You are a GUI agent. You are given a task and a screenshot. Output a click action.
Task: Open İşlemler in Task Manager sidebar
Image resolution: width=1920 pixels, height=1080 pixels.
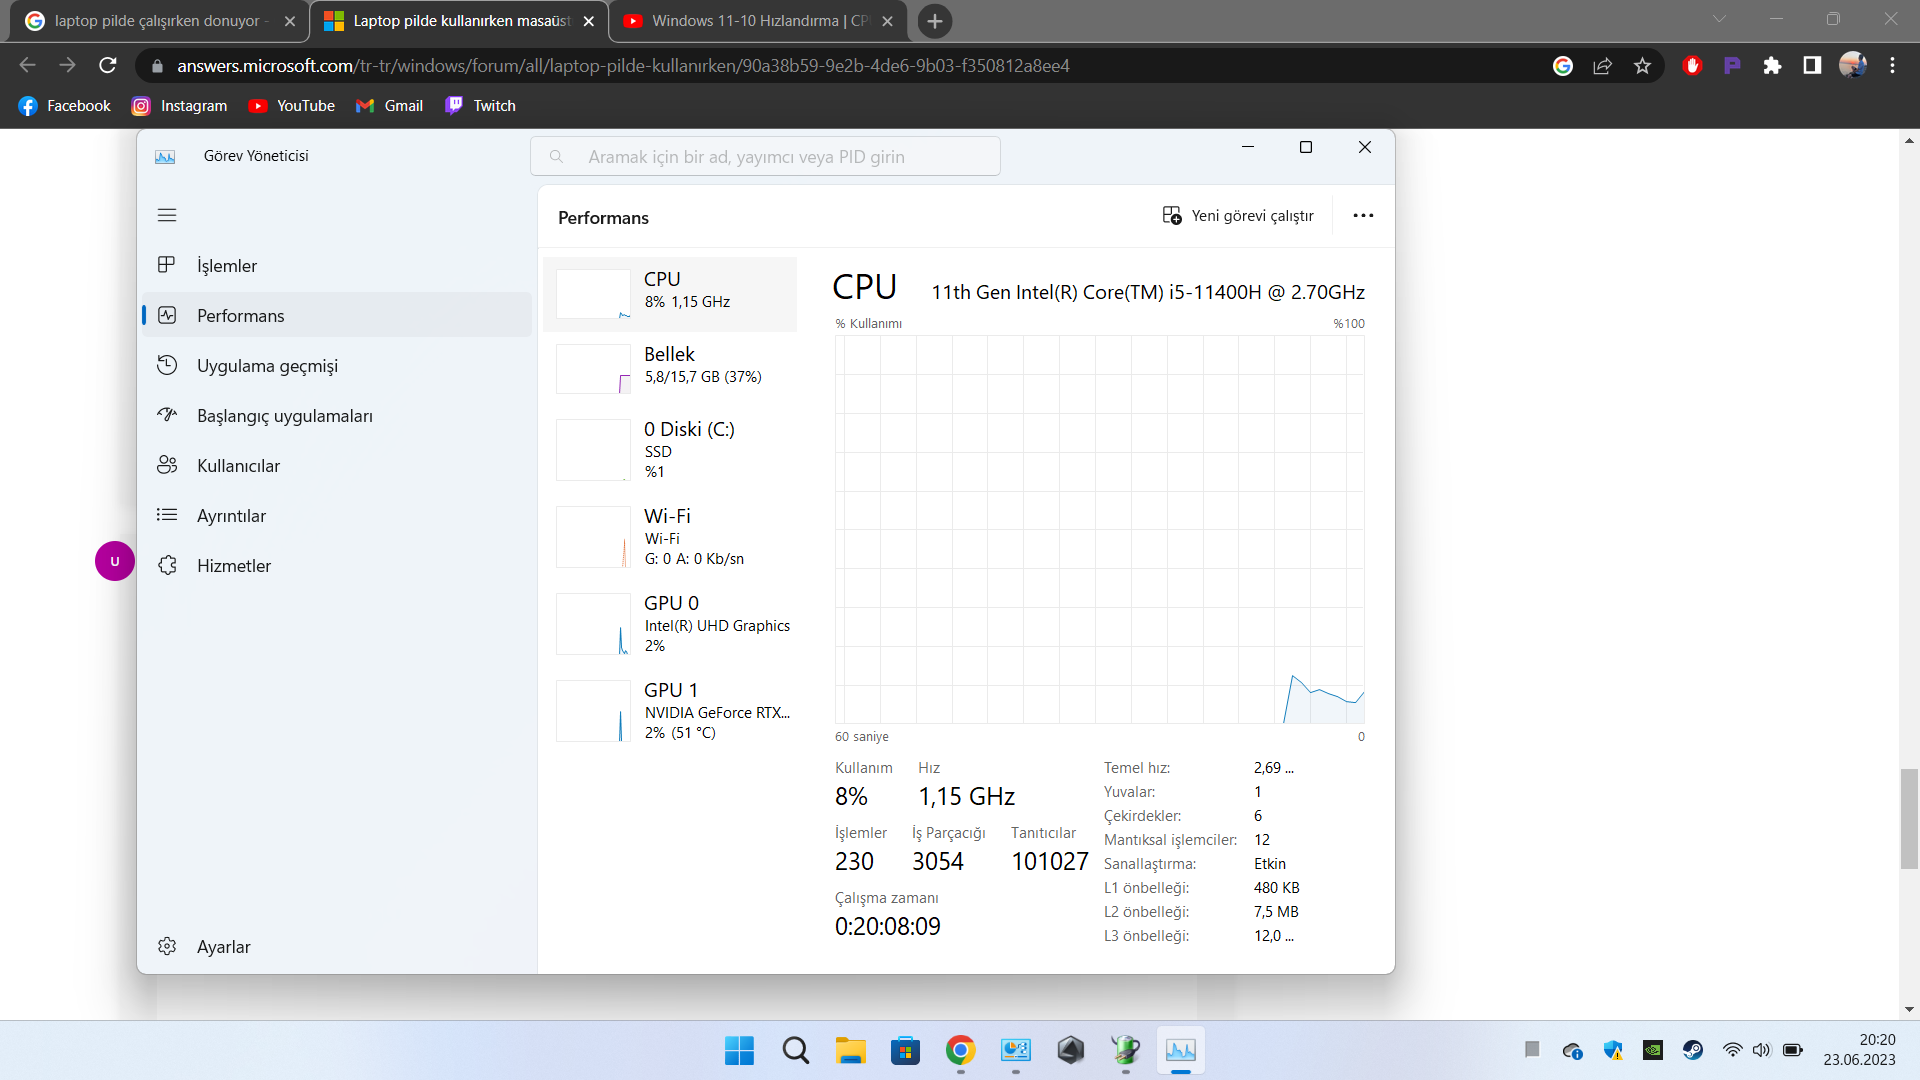click(226, 266)
